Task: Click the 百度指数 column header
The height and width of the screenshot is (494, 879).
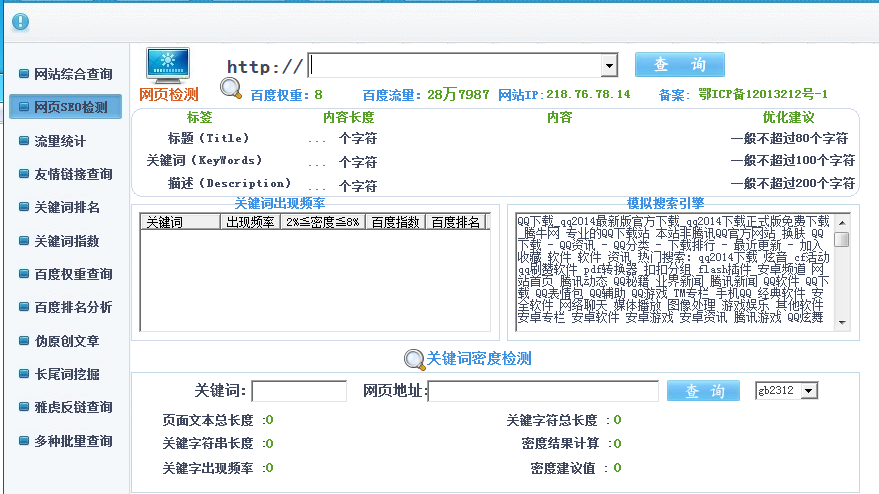Action: 396,222
